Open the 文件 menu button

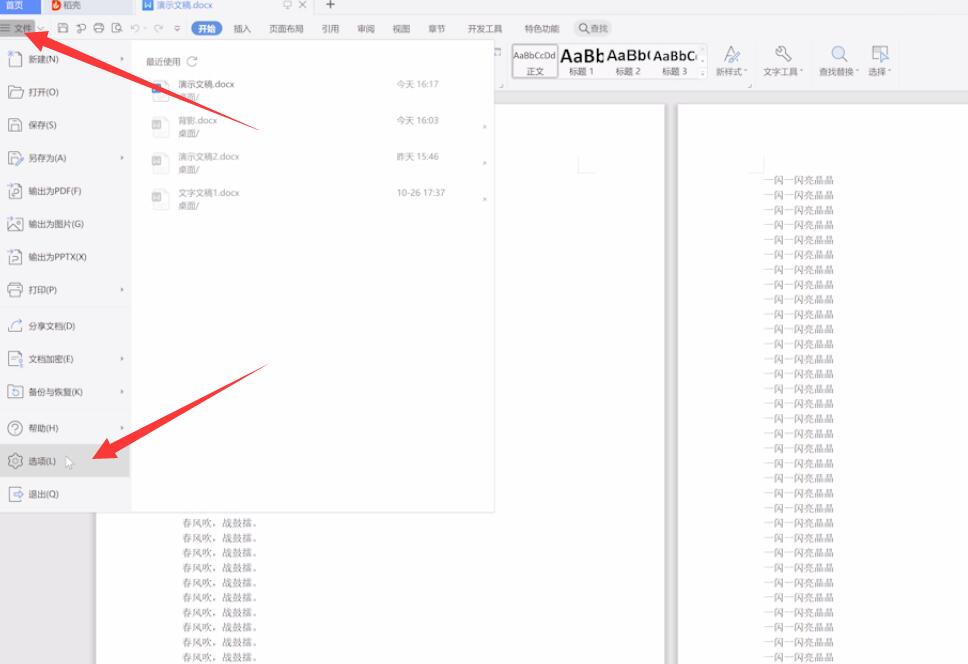coord(17,28)
